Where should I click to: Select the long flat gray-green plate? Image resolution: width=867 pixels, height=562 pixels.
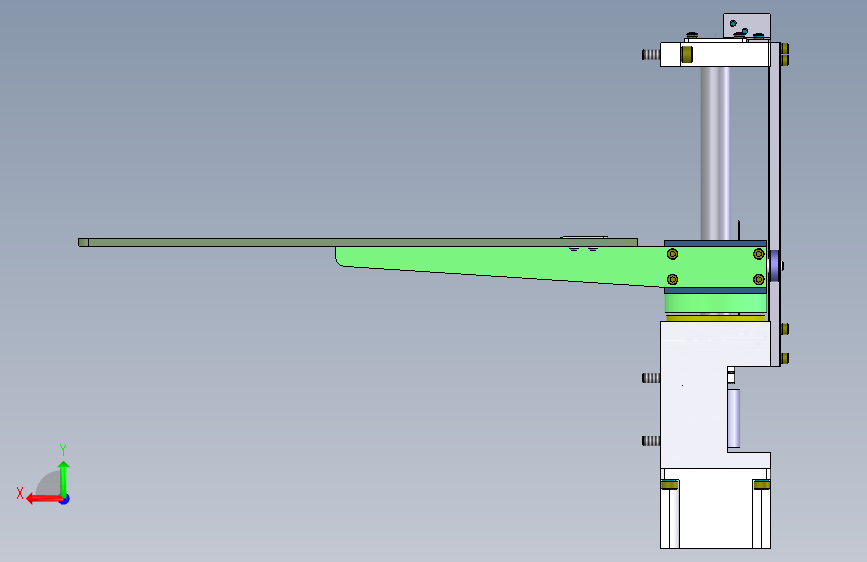pos(358,242)
